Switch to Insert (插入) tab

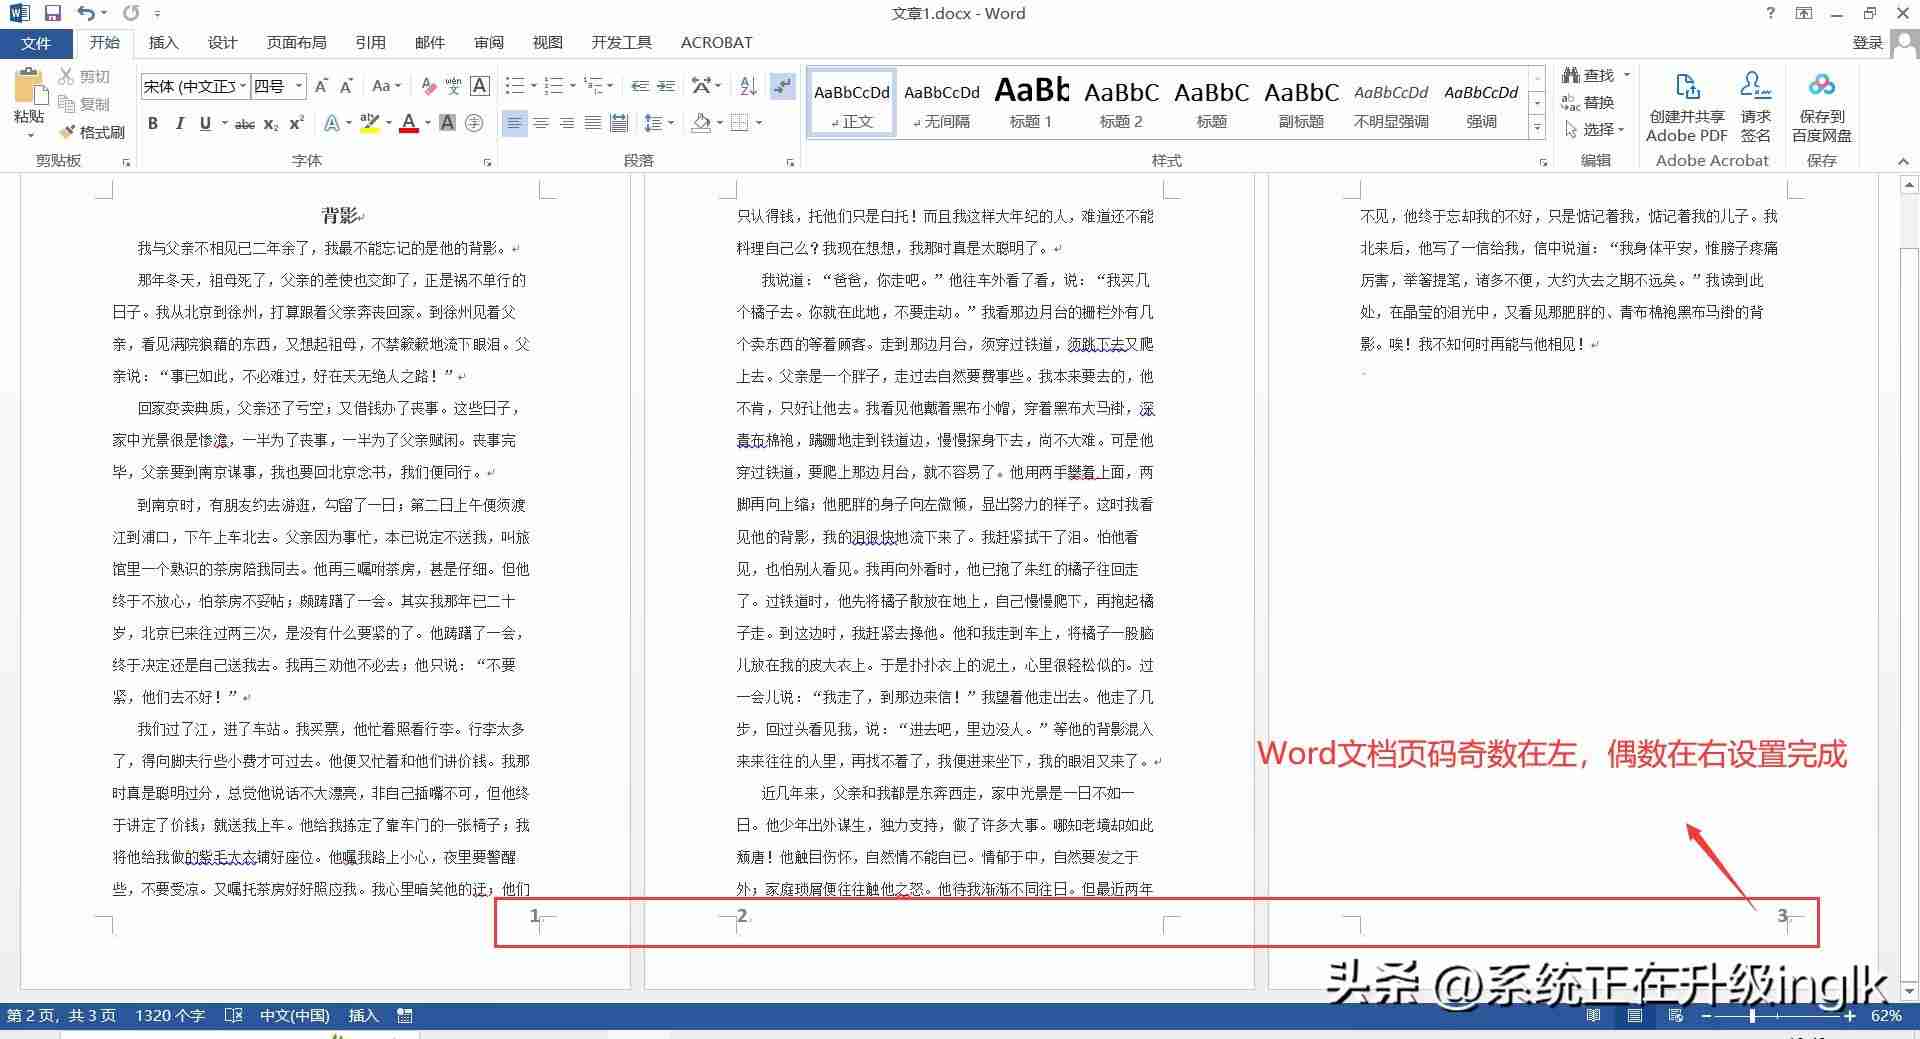[x=163, y=43]
